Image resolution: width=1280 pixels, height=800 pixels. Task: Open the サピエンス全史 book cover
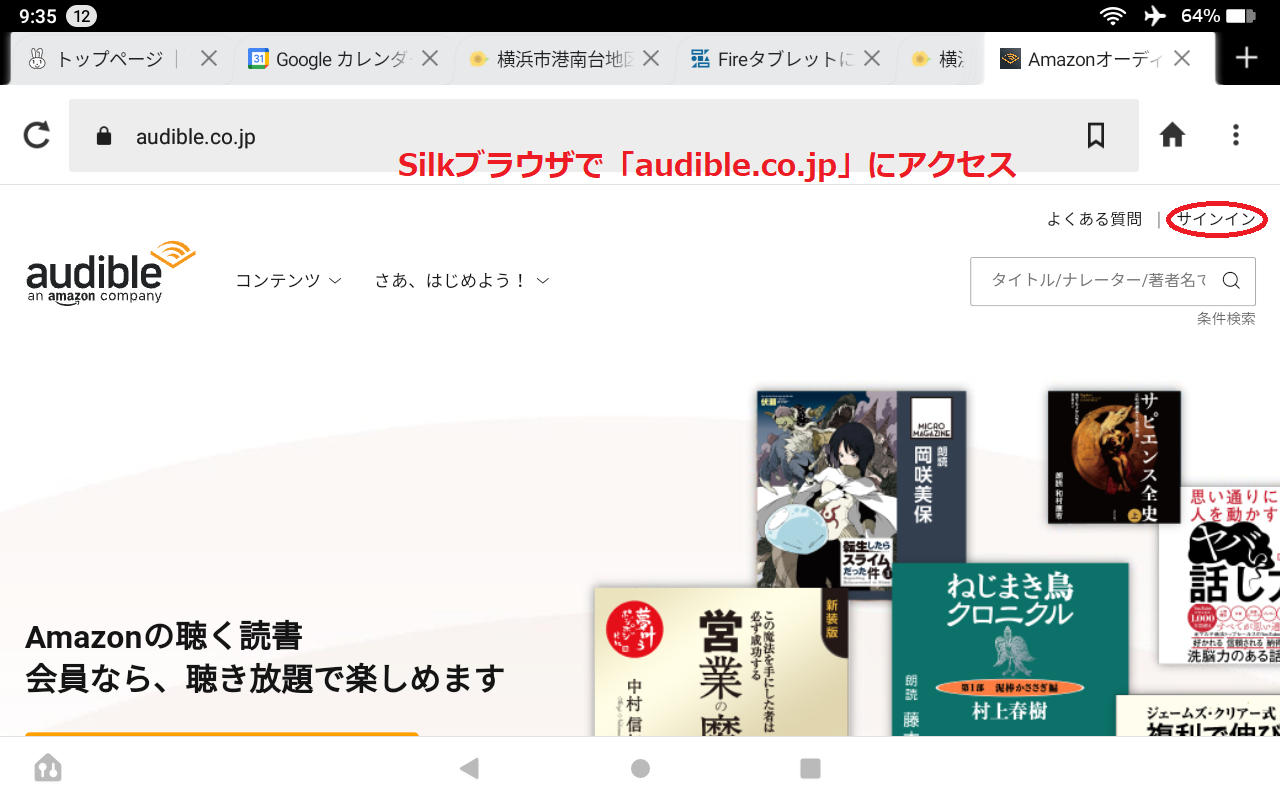pyautogui.click(x=1114, y=456)
